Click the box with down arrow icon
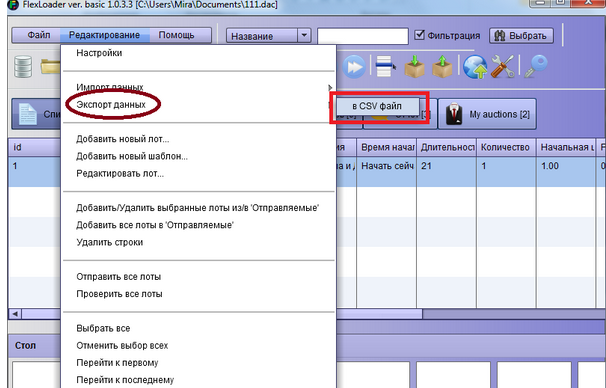The height and width of the screenshot is (388, 606). 414,66
